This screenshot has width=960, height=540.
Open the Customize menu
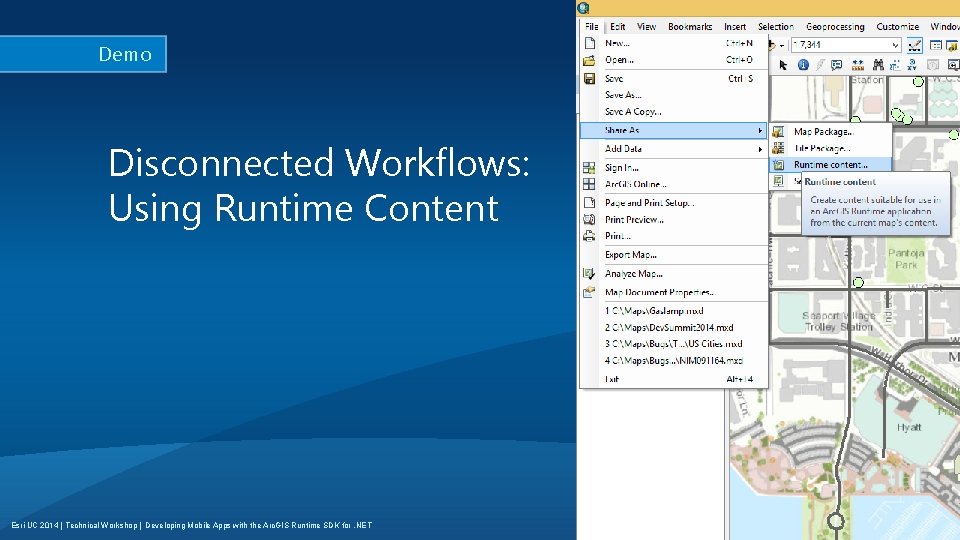point(898,26)
